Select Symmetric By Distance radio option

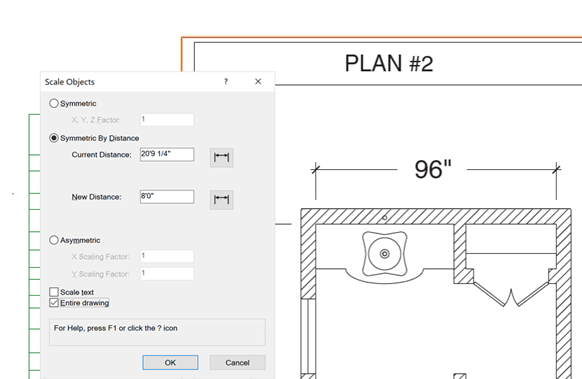[x=54, y=138]
